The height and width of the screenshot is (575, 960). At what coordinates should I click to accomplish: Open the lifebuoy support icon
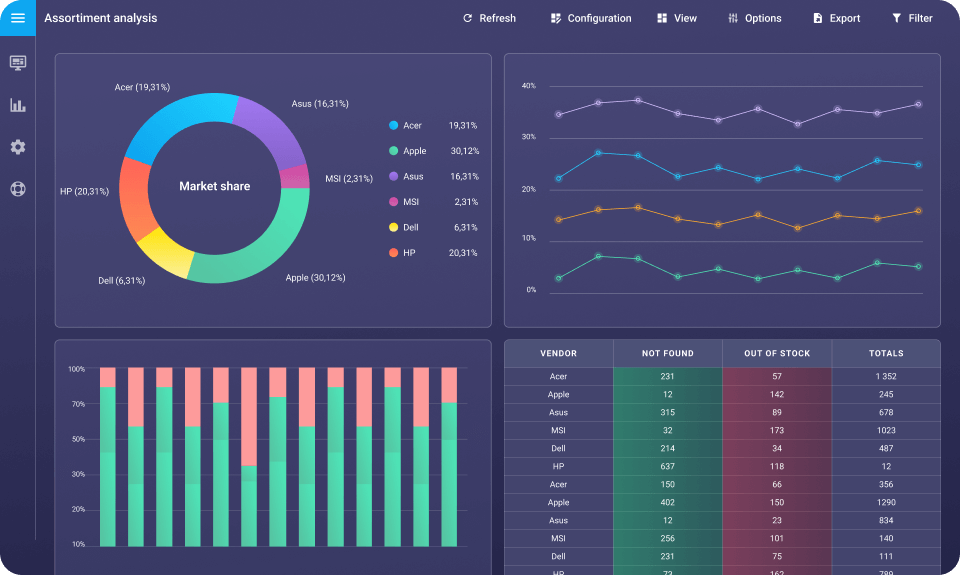point(18,189)
